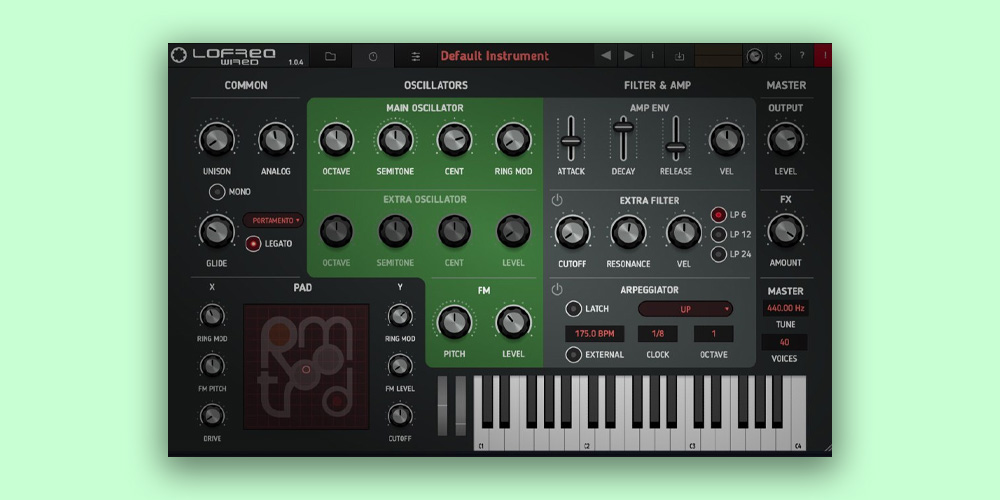1000x500 pixels.
Task: Click the Extra Filter Cutoff knob
Action: tap(572, 232)
